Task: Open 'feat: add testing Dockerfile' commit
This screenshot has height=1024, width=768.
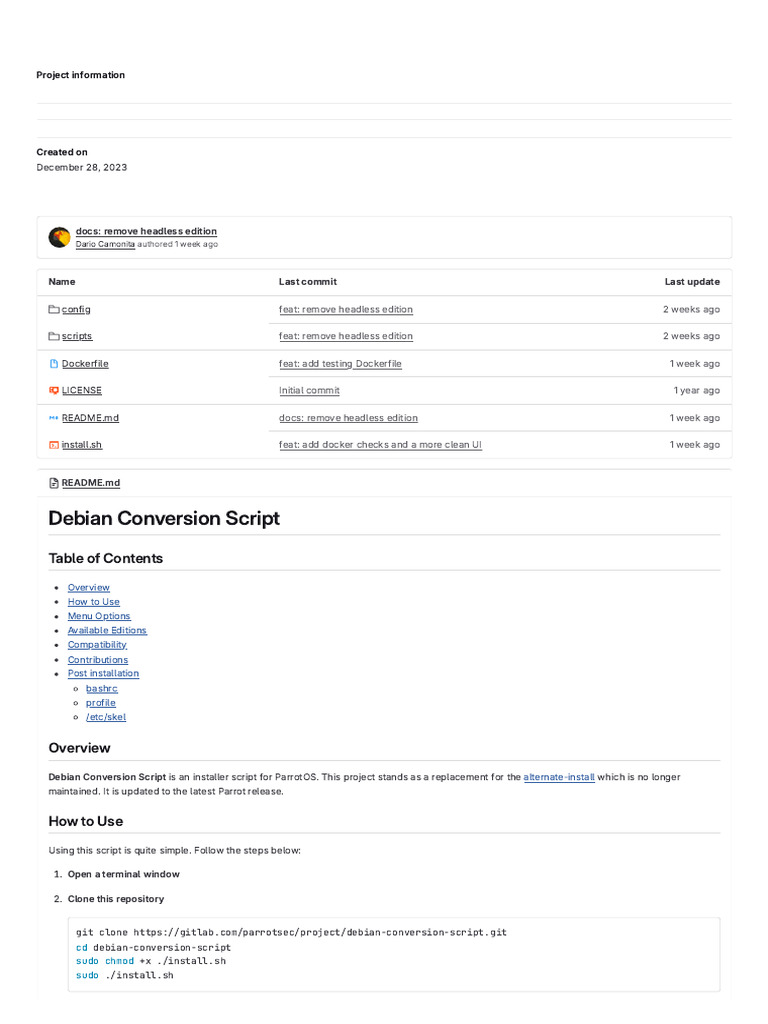Action: pos(340,364)
